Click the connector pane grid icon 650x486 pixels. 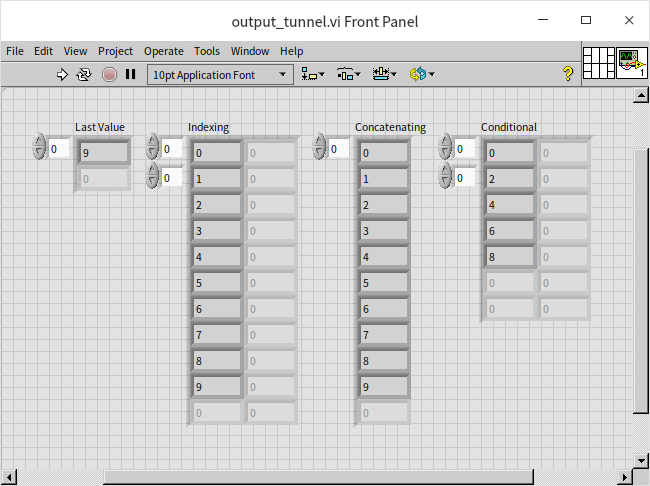click(x=598, y=63)
